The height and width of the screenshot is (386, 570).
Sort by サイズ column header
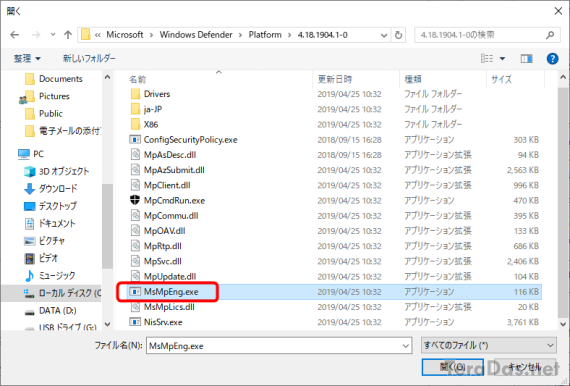coord(502,79)
